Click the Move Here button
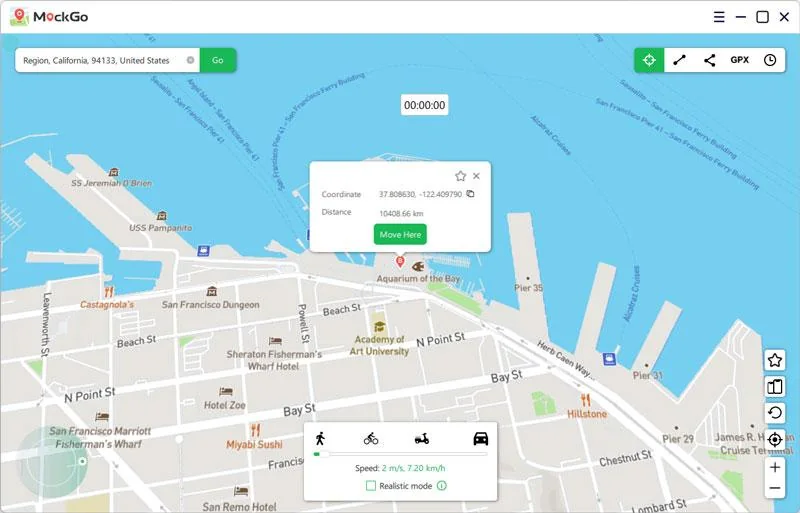This screenshot has height=513, width=800. [400, 234]
